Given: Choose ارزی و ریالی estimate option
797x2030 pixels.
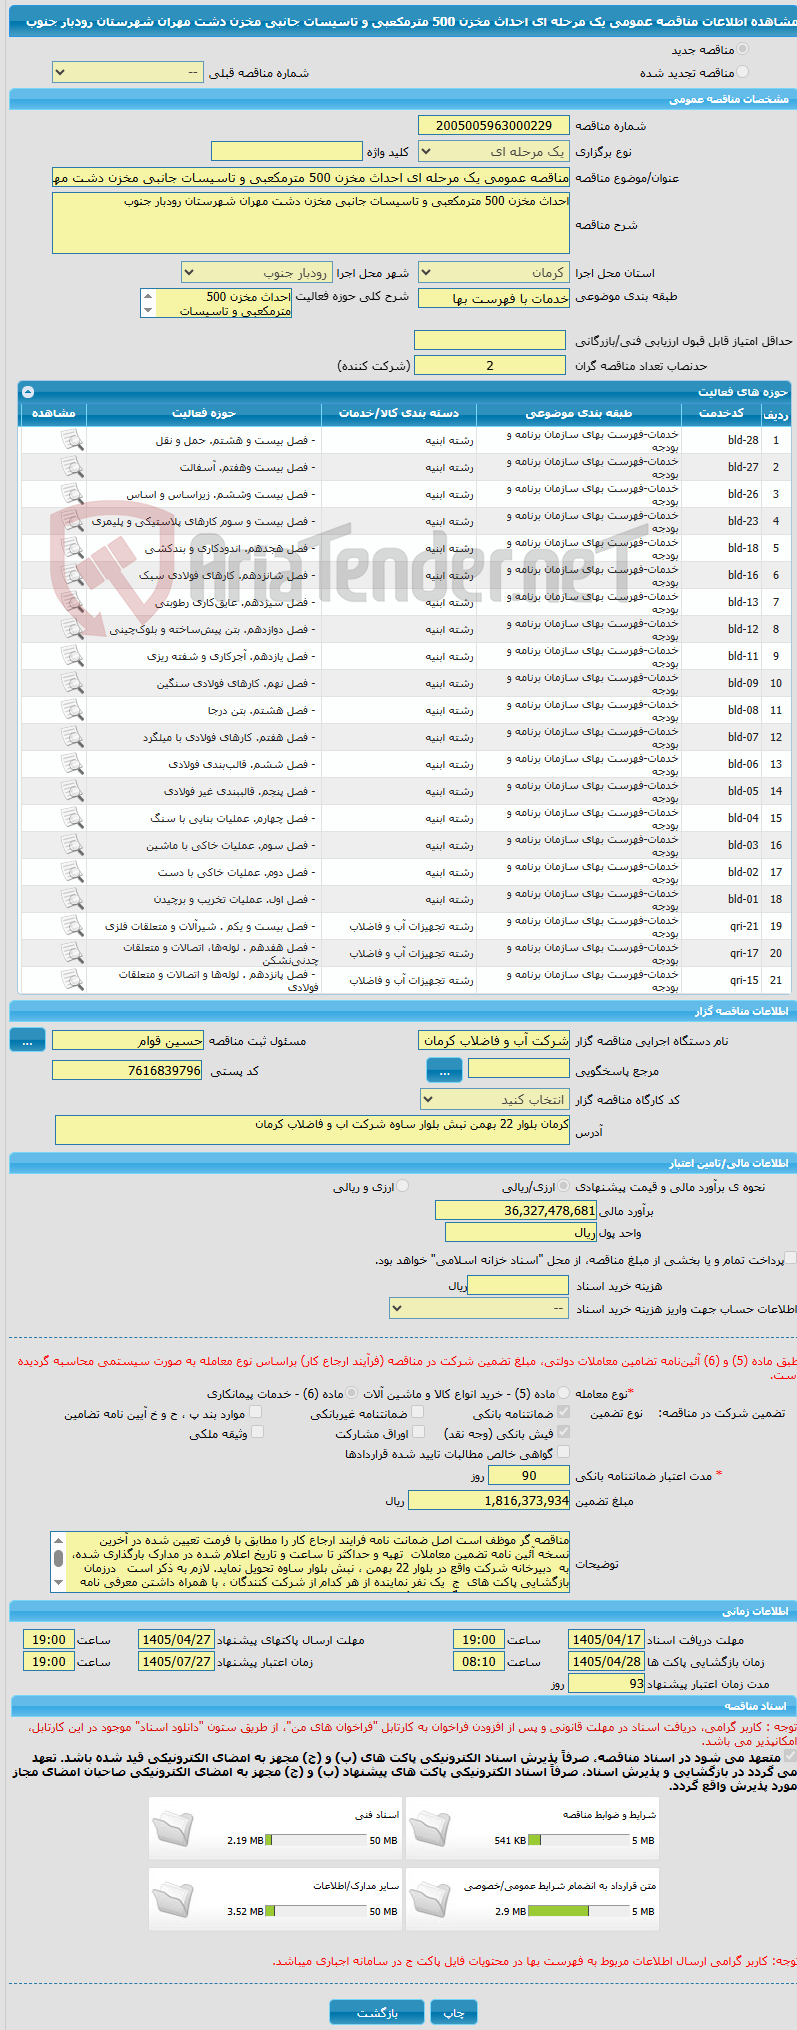Looking at the screenshot, I should pyautogui.click(x=402, y=1186).
